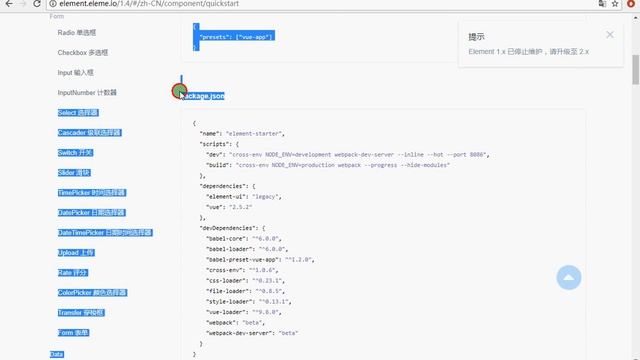Open Form 表单 sidebar link
This screenshot has height=360, width=640.
[x=73, y=333]
